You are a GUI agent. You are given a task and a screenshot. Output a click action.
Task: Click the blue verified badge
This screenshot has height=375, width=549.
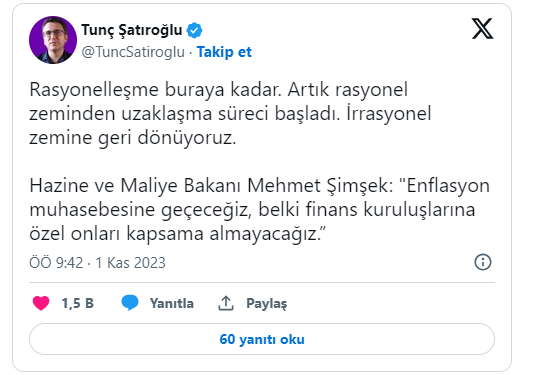194,30
